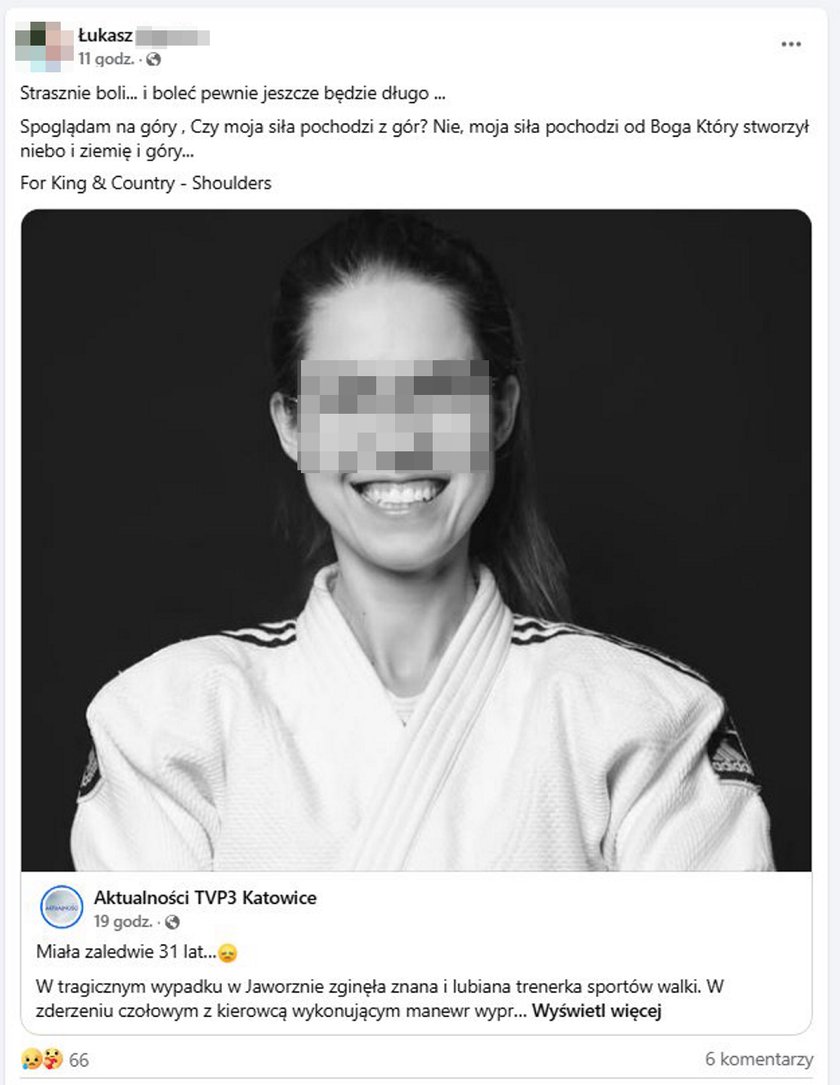Click the 11 godz. post timestamp
Viewport: 840px width, 1085px height.
pyautogui.click(x=106, y=60)
